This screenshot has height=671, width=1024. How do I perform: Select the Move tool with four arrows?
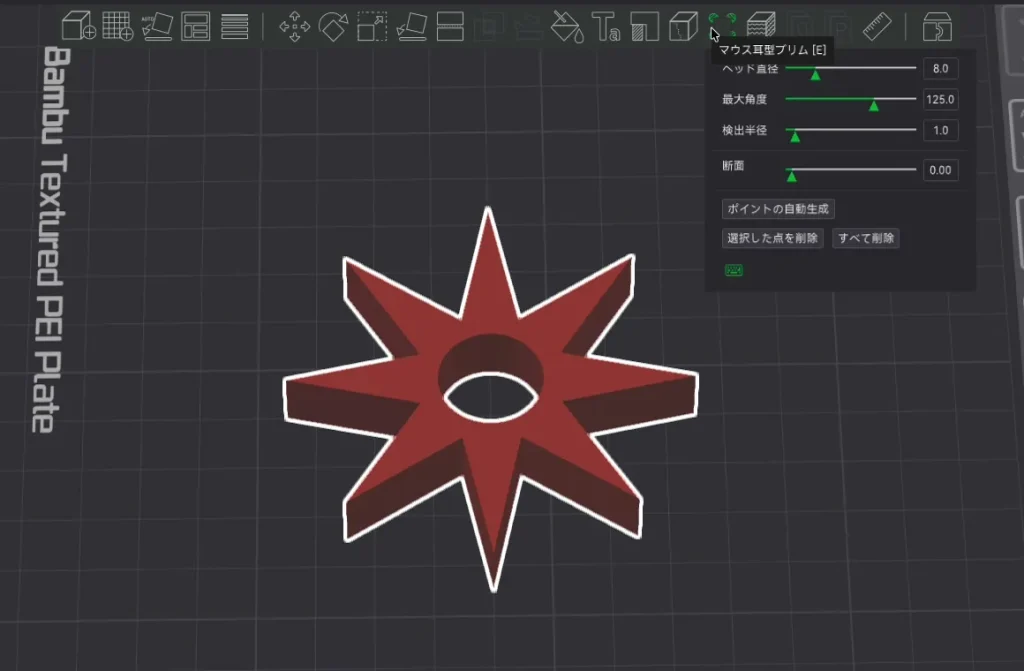(295, 27)
